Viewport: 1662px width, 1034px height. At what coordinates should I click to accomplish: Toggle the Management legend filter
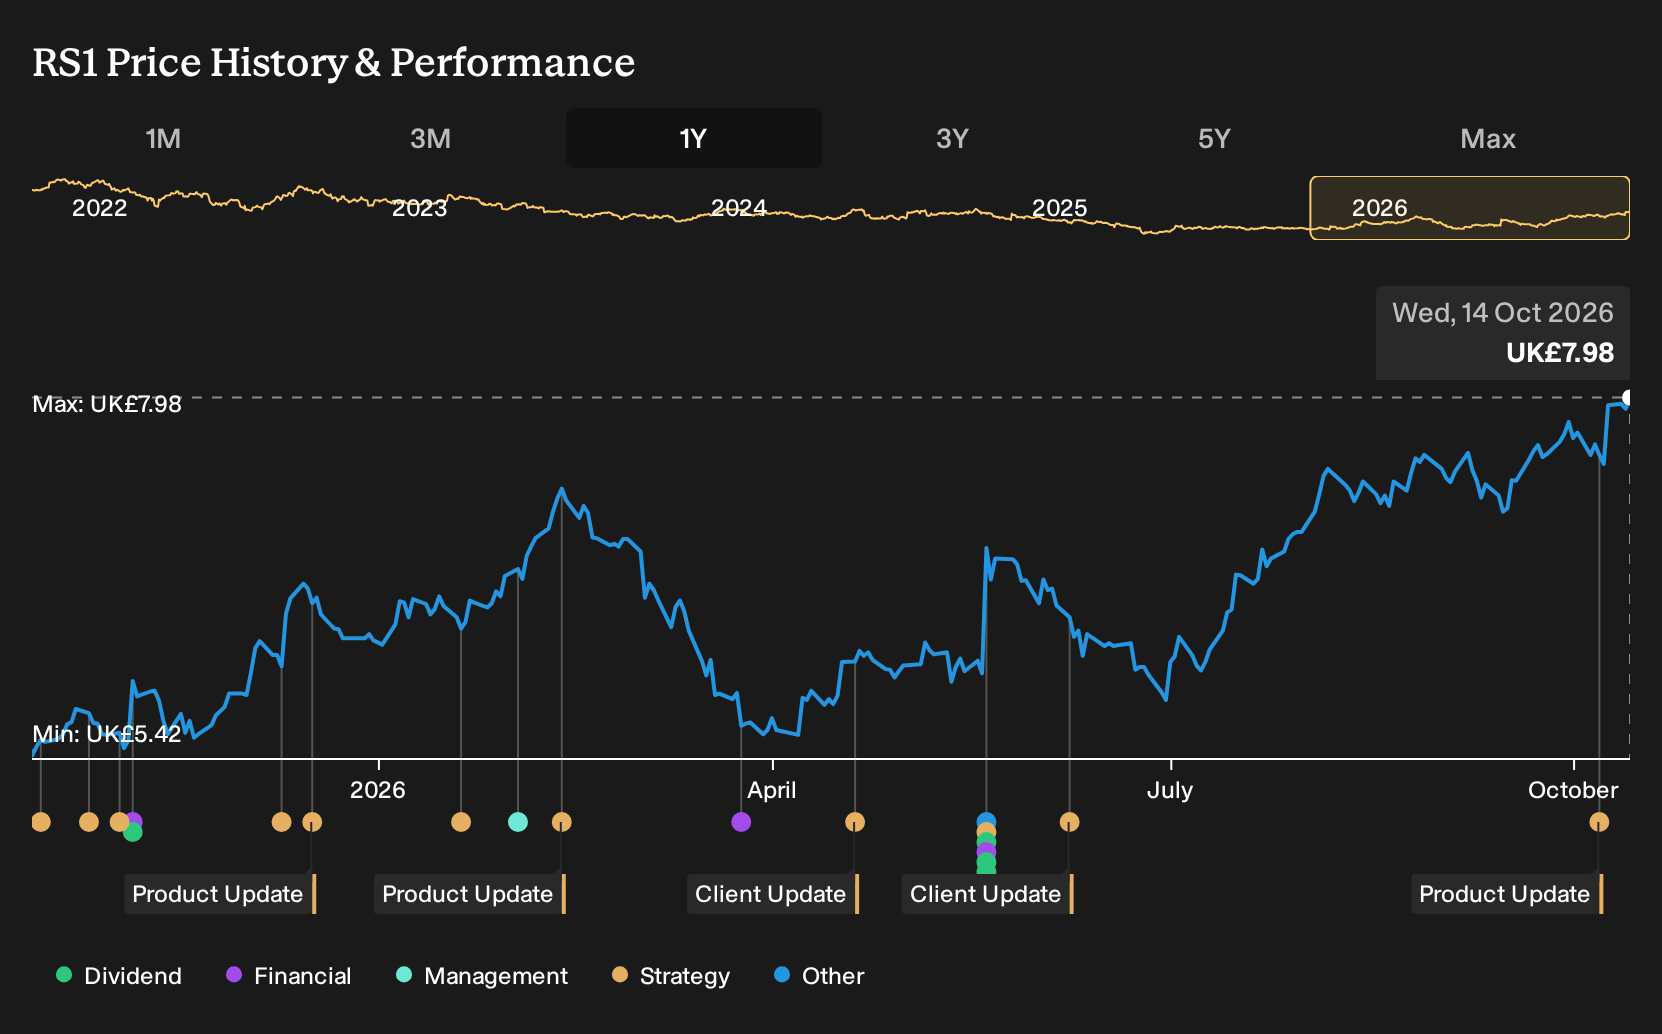(x=482, y=976)
